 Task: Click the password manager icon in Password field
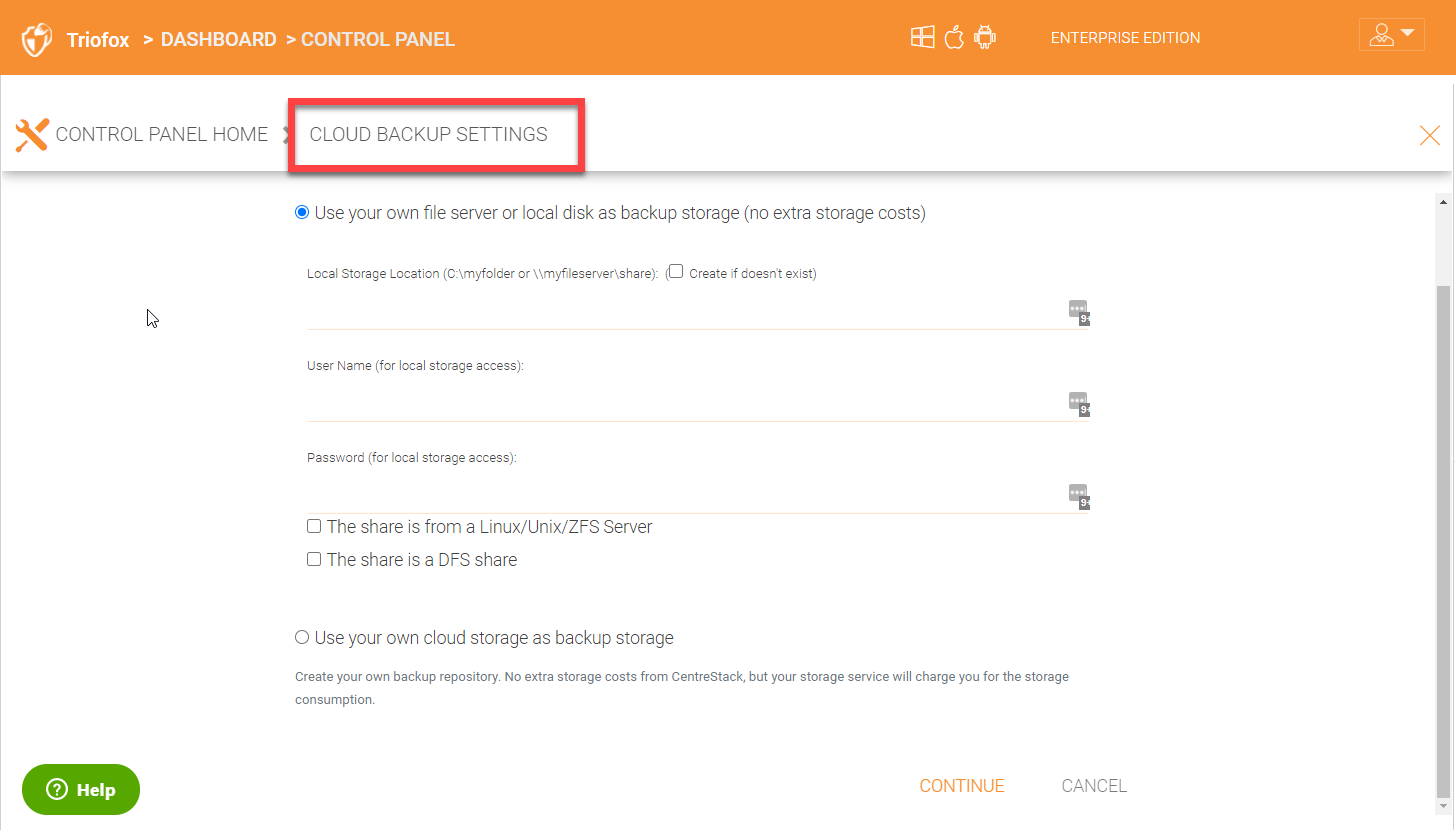pyautogui.click(x=1078, y=494)
